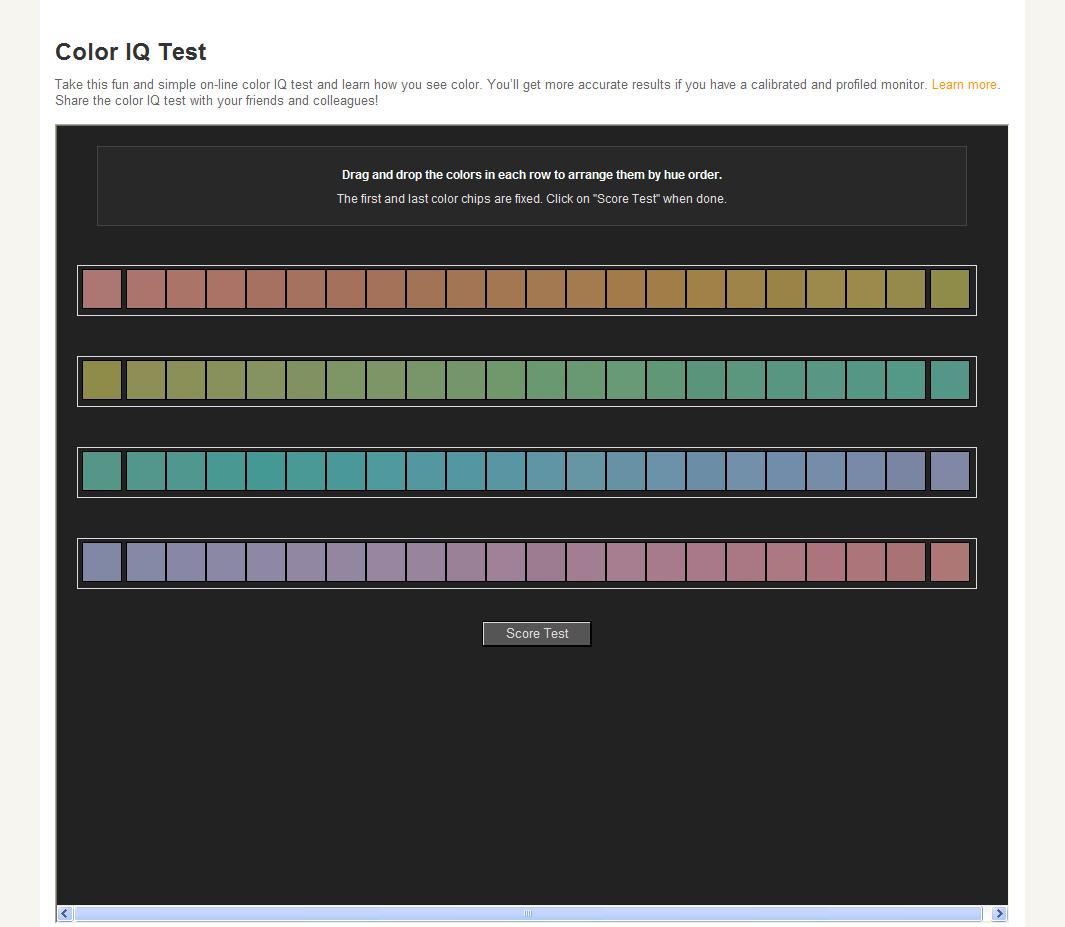Select the second-to-last chip in the pink-to-olive row
Viewport: 1065px width, 927px height.
[x=906, y=289]
